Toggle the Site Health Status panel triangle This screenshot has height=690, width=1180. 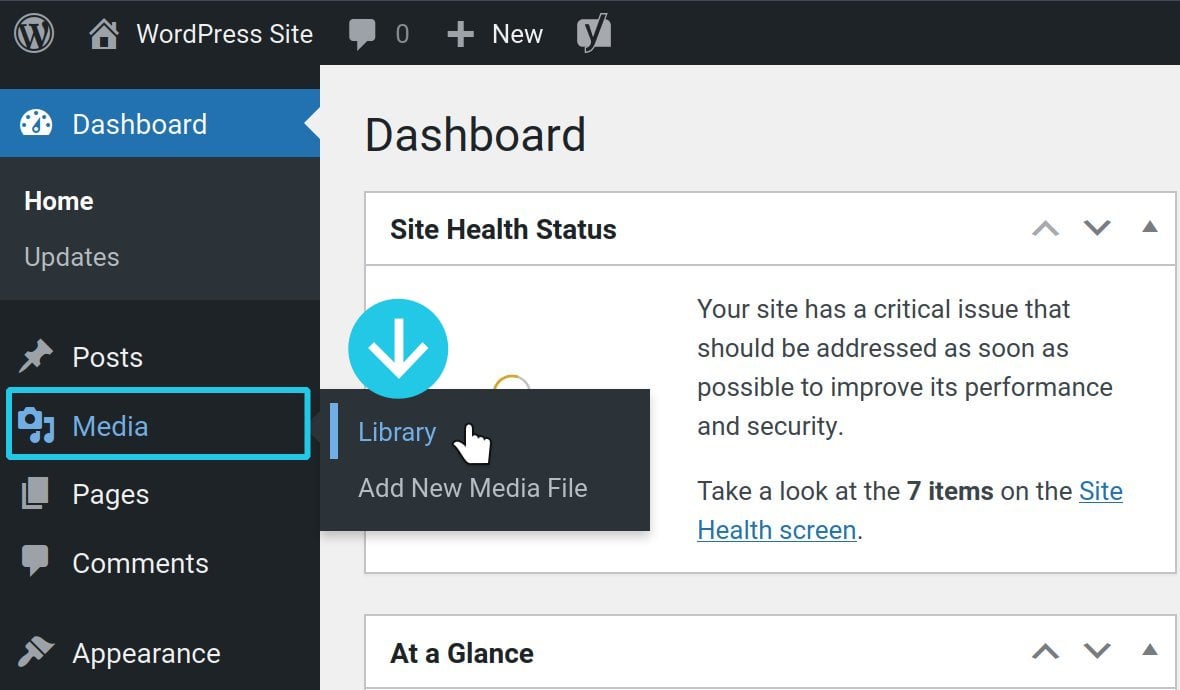(1150, 228)
